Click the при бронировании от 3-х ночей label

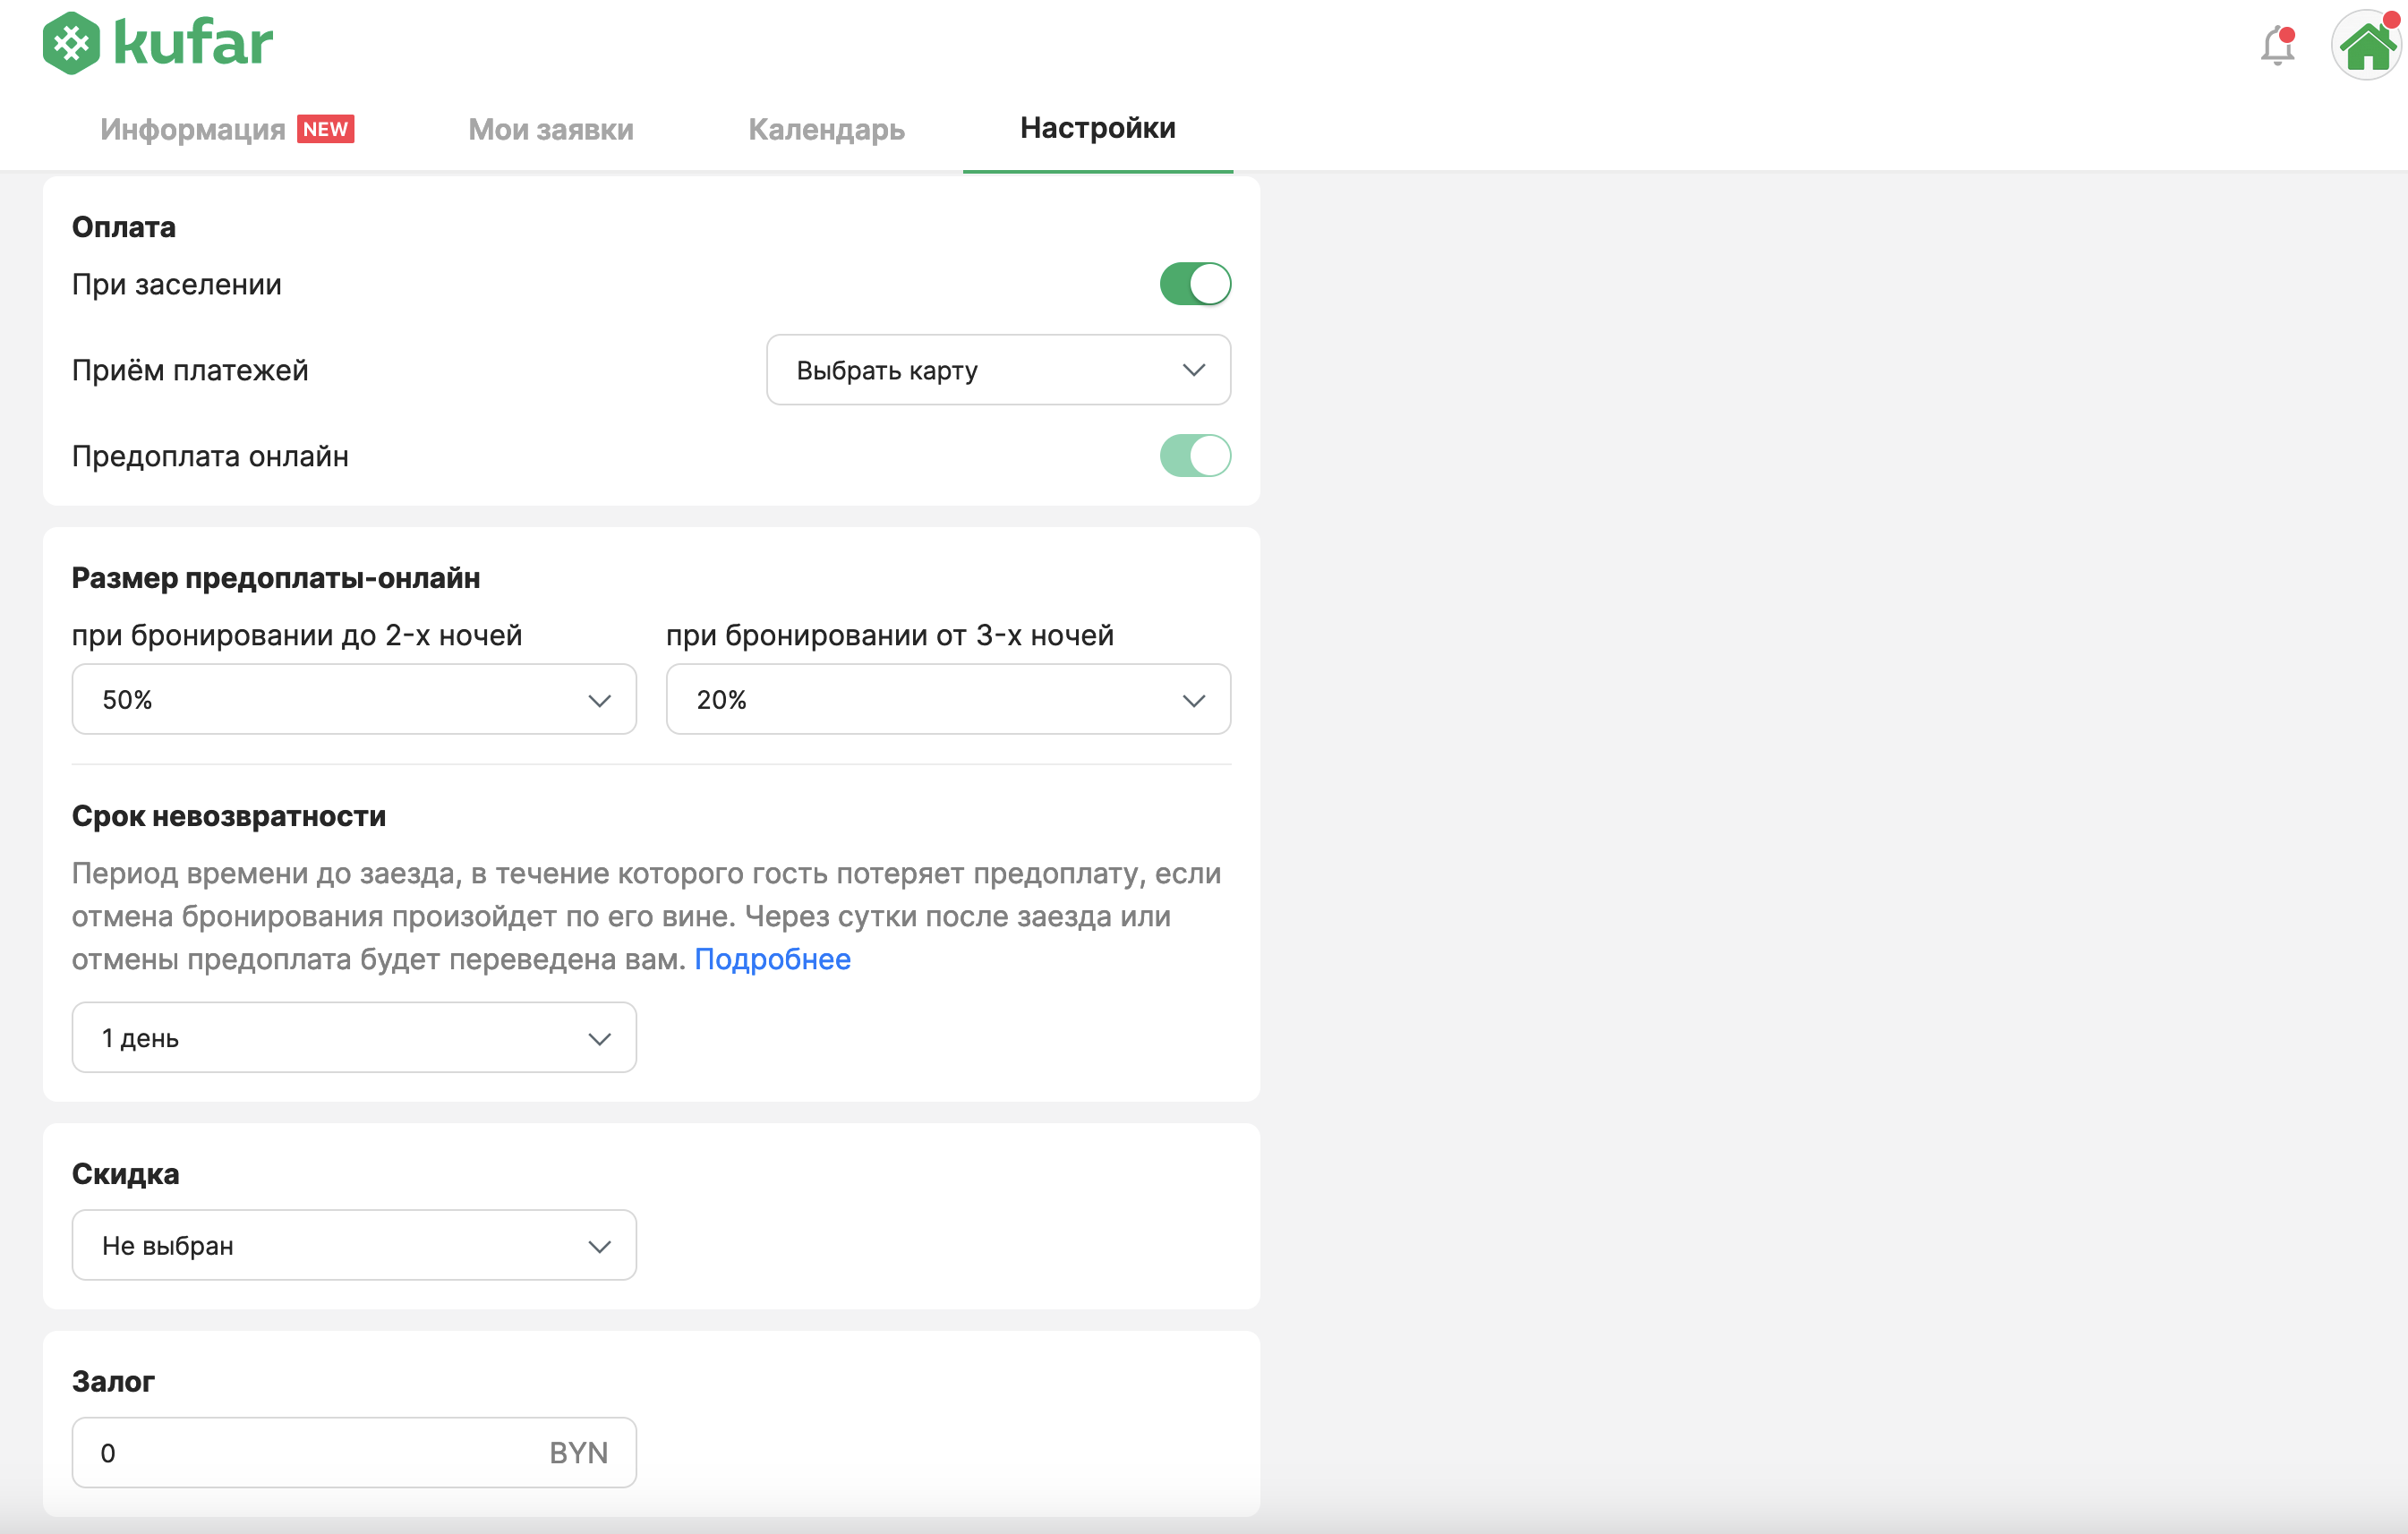pos(890,635)
